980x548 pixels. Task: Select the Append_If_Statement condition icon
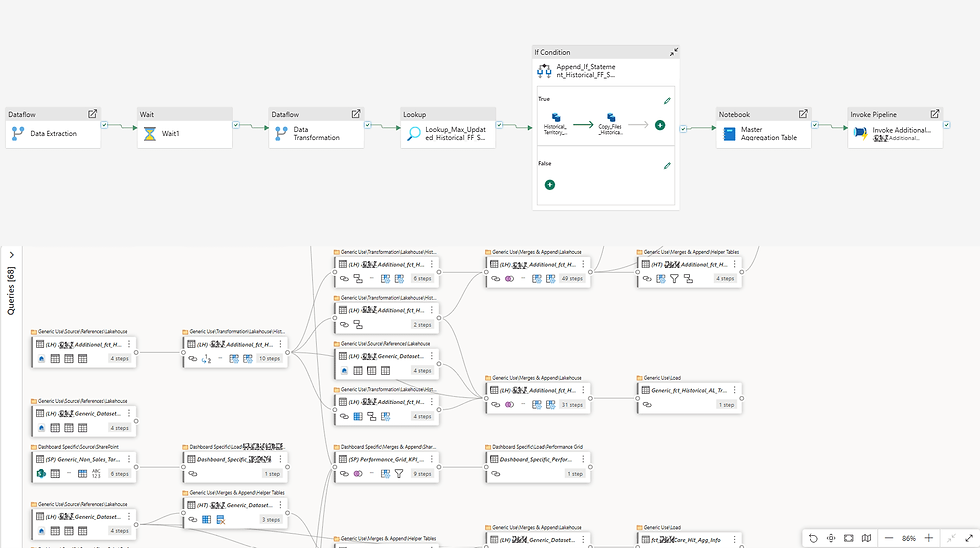click(x=544, y=71)
